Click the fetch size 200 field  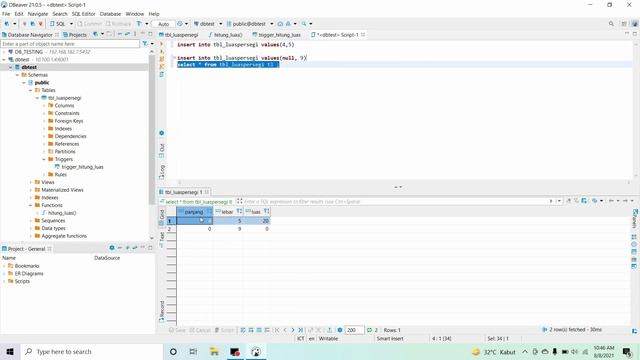tap(354, 330)
